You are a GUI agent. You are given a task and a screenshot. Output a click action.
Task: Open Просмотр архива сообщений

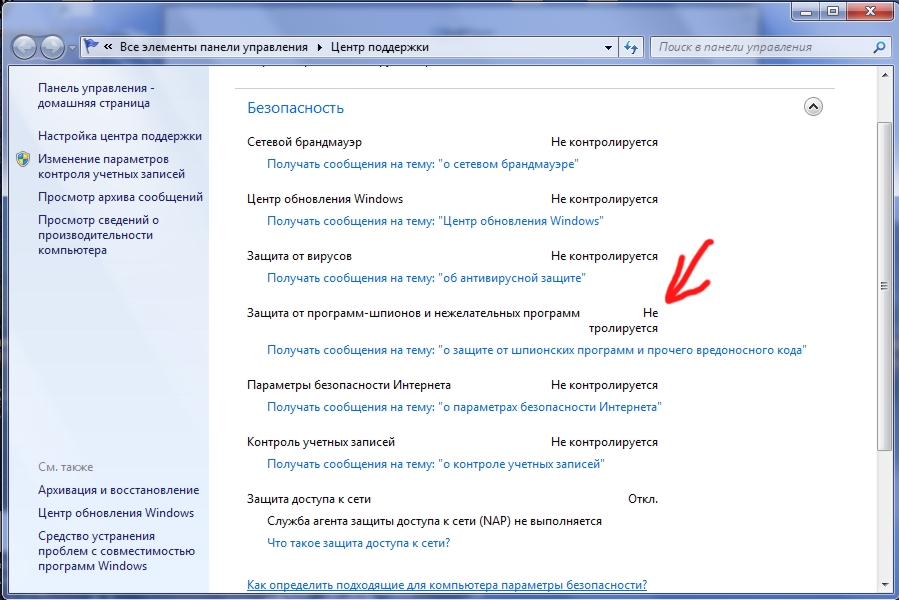[x=120, y=197]
